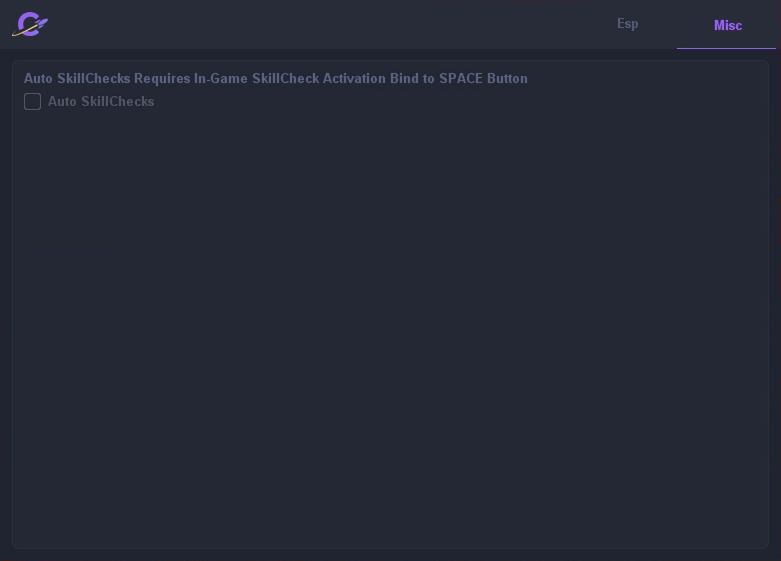Toggle the square box beside Auto SkillChecks
Image resolution: width=781 pixels, height=561 pixels.
33,102
